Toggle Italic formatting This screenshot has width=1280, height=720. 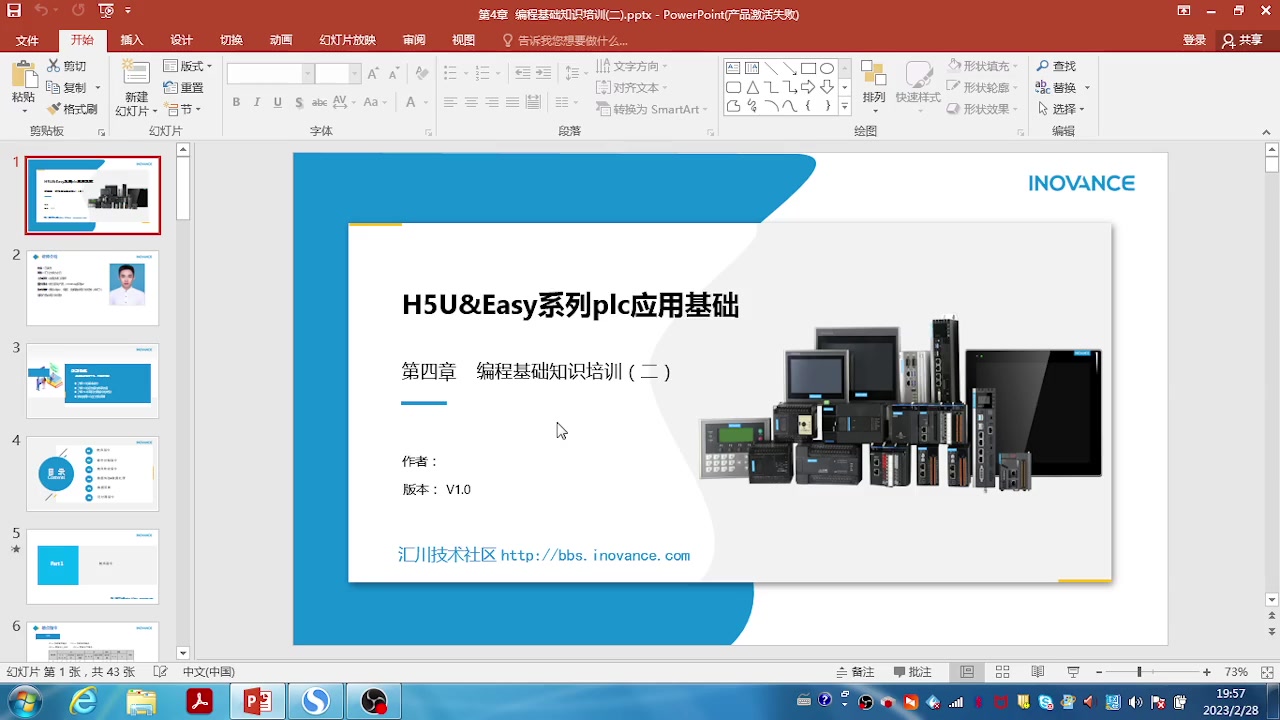point(257,102)
